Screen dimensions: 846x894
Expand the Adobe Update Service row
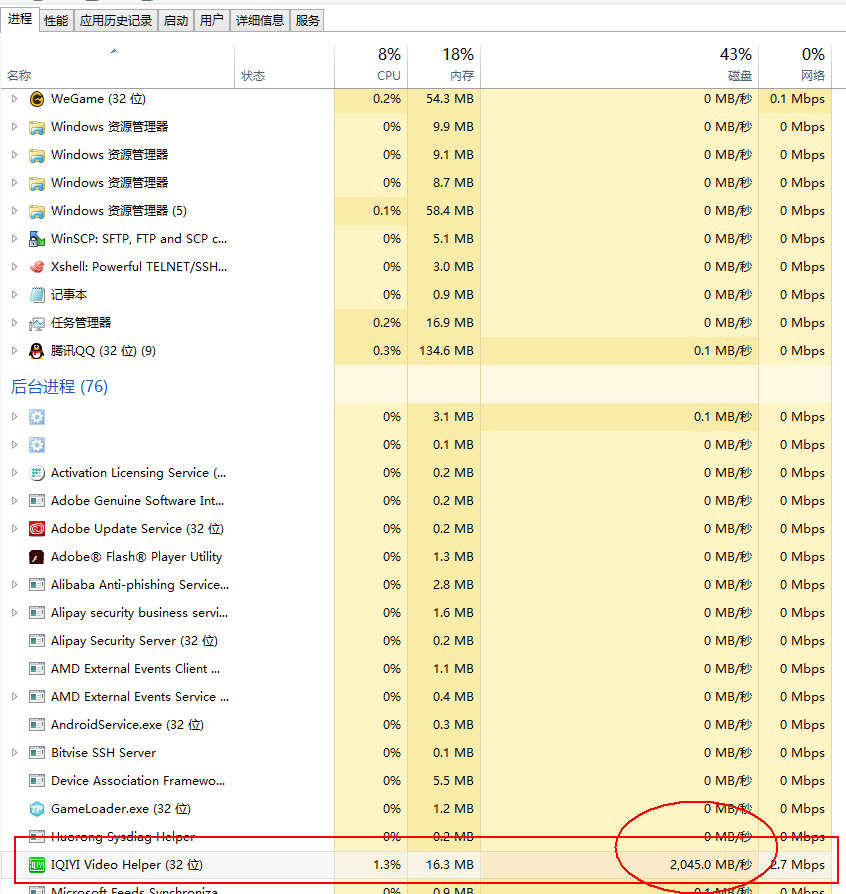tap(14, 528)
